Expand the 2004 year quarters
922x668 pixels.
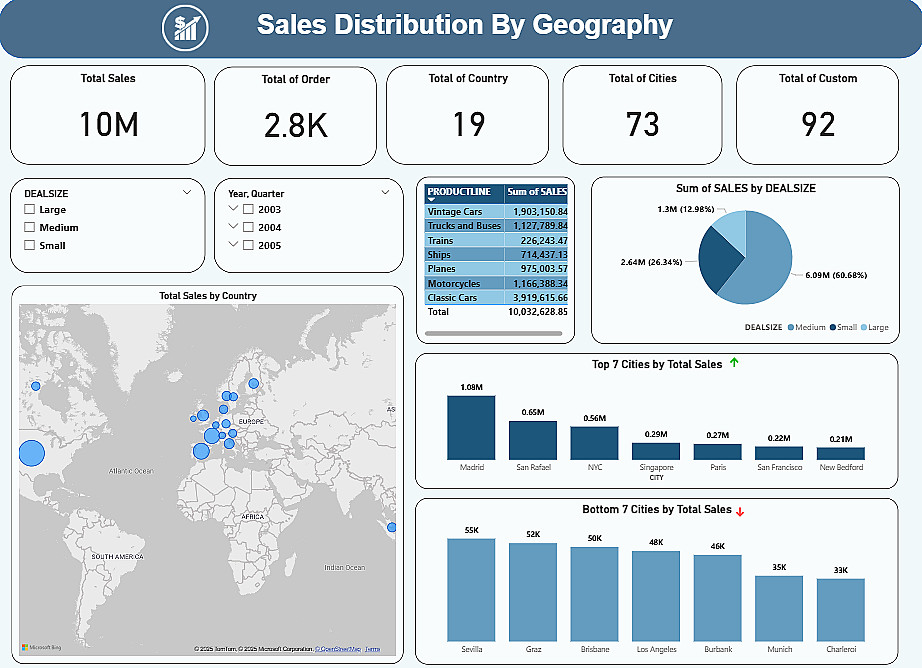(233, 226)
